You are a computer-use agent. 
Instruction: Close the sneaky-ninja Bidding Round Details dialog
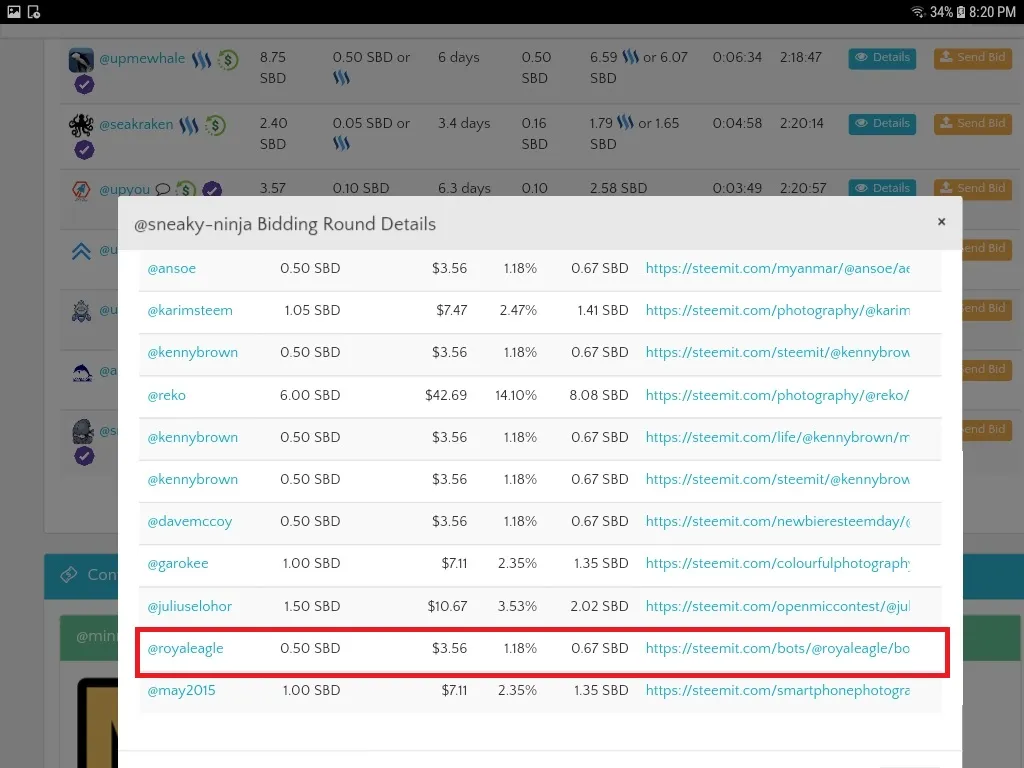(x=941, y=222)
